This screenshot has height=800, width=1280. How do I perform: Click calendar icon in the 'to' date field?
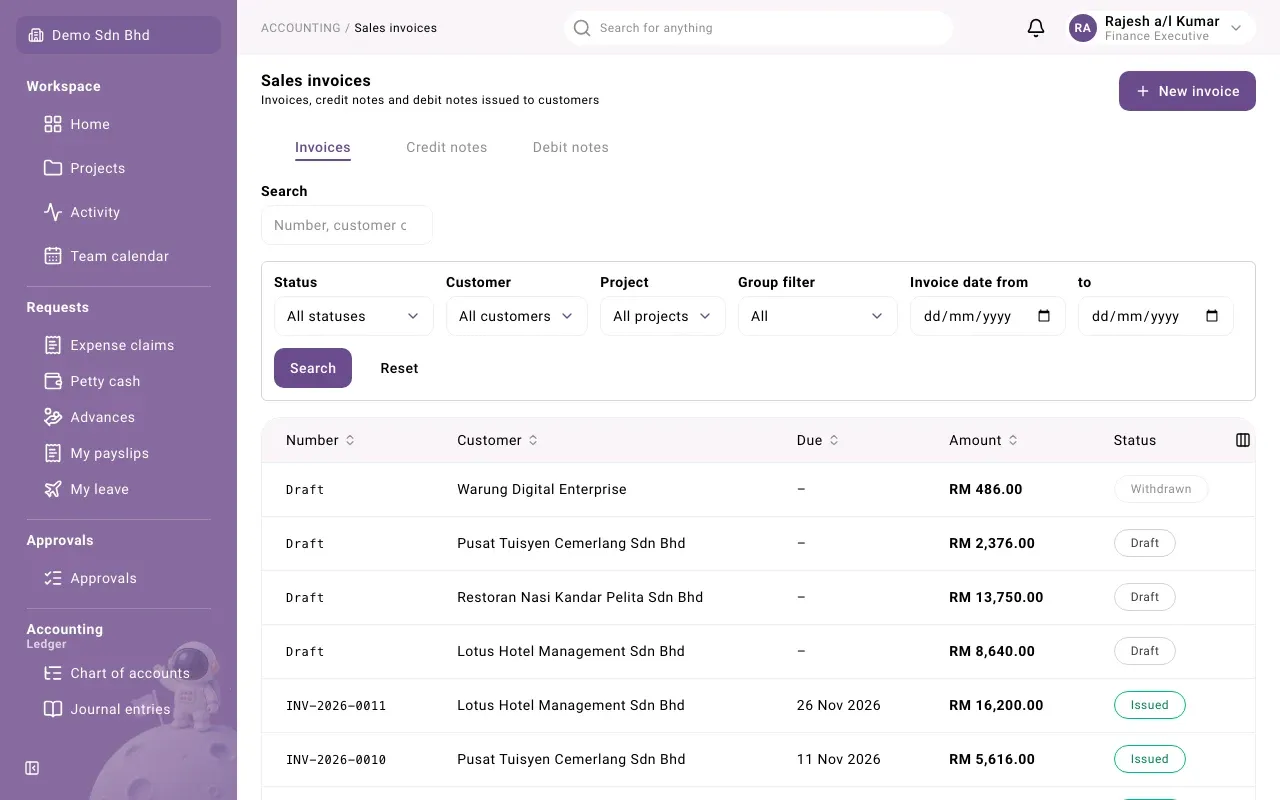(x=1212, y=316)
